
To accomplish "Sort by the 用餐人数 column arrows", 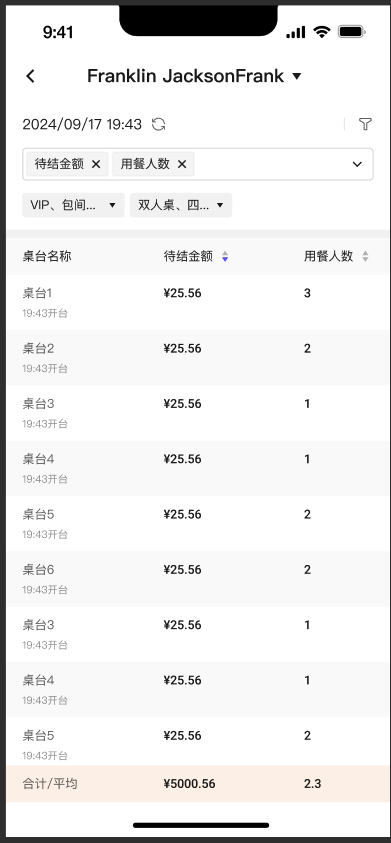I will click(366, 257).
